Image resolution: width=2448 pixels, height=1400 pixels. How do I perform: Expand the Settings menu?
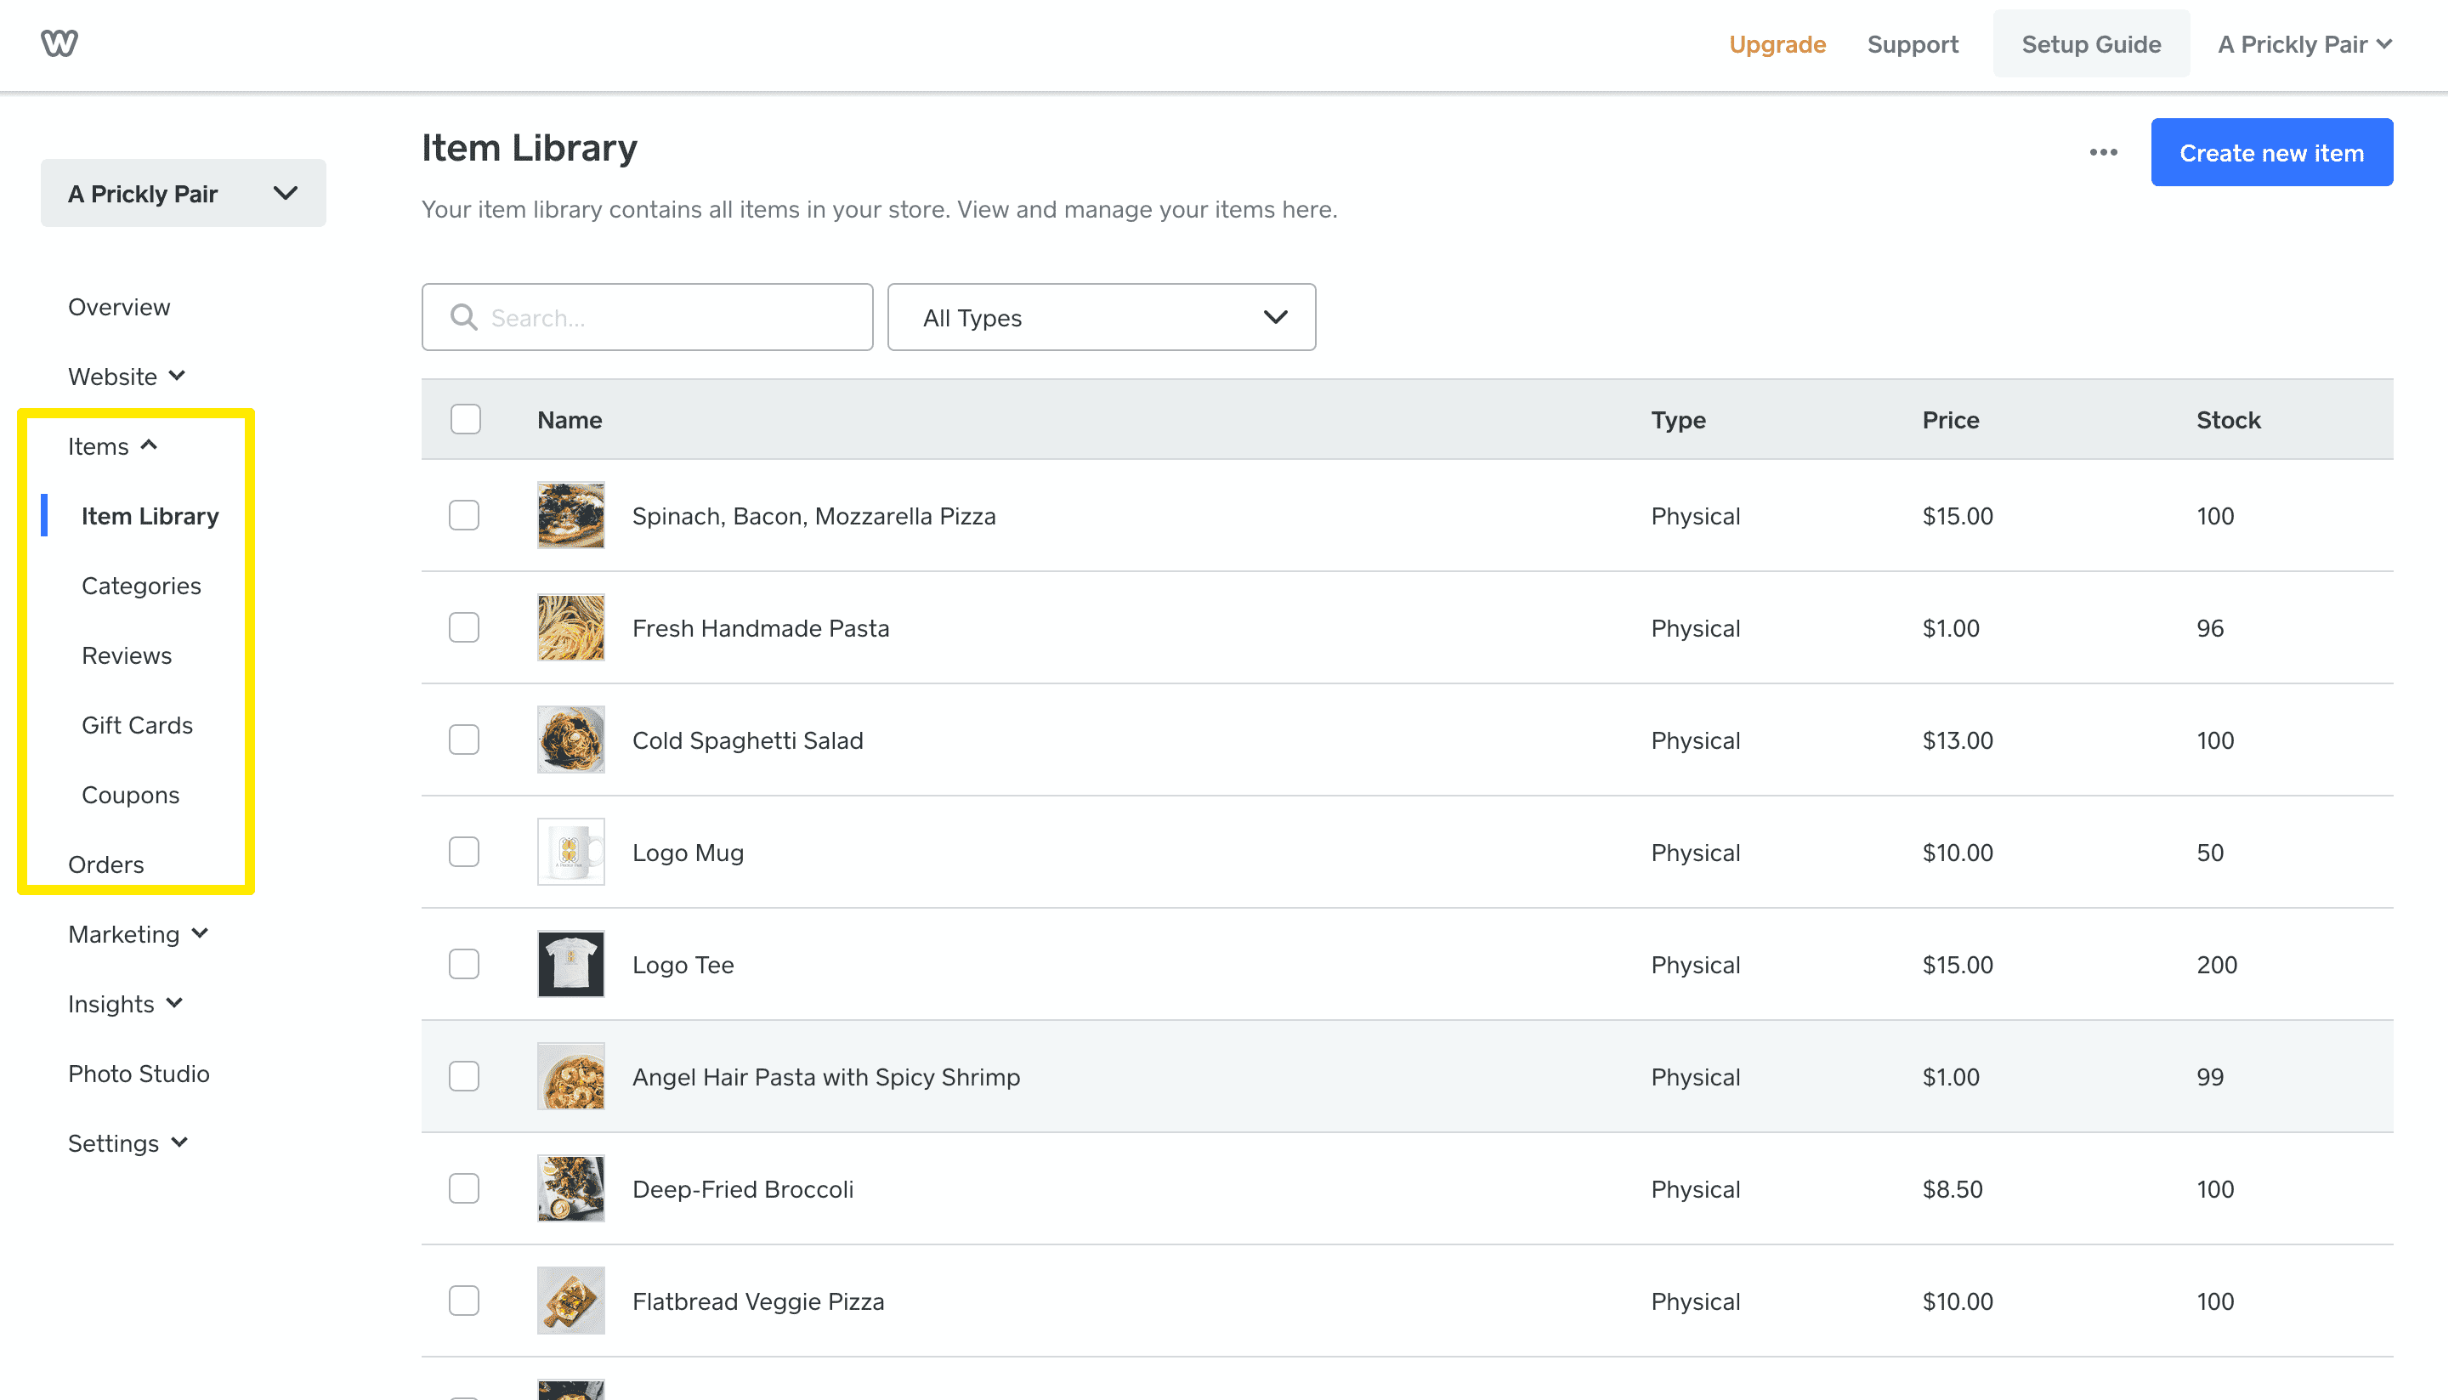click(128, 1142)
